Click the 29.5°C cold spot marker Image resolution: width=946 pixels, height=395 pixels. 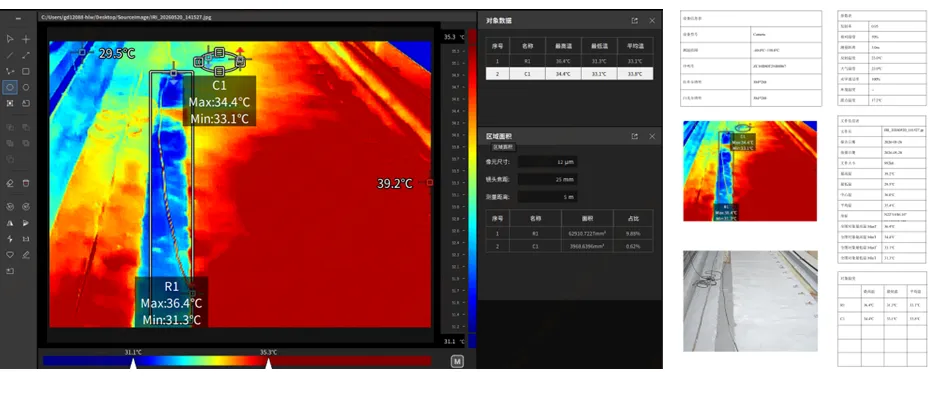[x=82, y=52]
